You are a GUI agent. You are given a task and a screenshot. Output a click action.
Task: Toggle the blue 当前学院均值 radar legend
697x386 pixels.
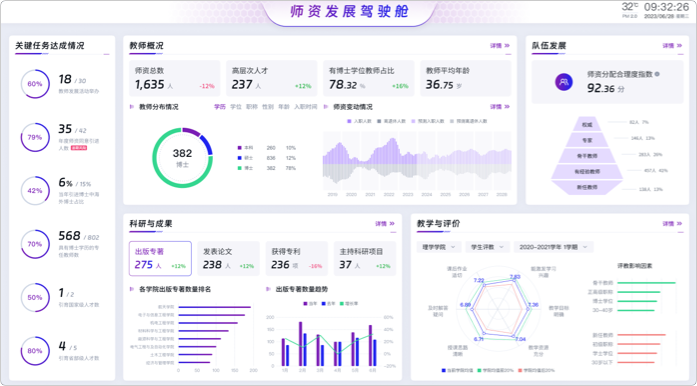click(x=457, y=370)
